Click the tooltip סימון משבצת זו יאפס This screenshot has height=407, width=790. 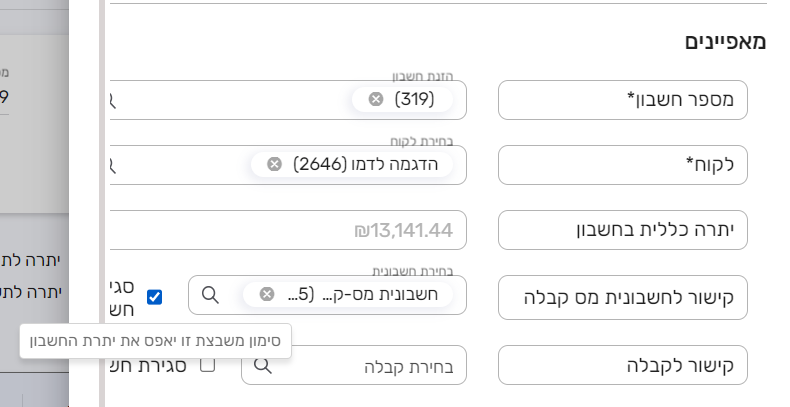(155, 341)
